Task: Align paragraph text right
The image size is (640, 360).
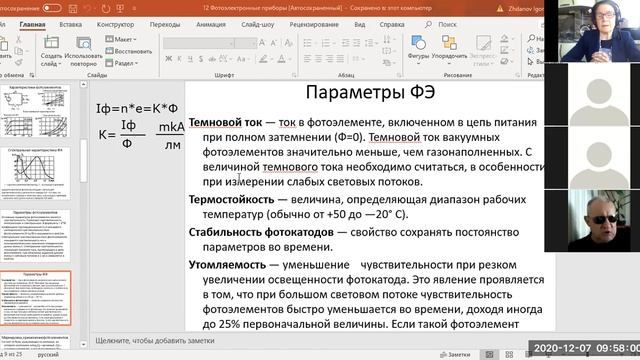Action: click(x=329, y=59)
